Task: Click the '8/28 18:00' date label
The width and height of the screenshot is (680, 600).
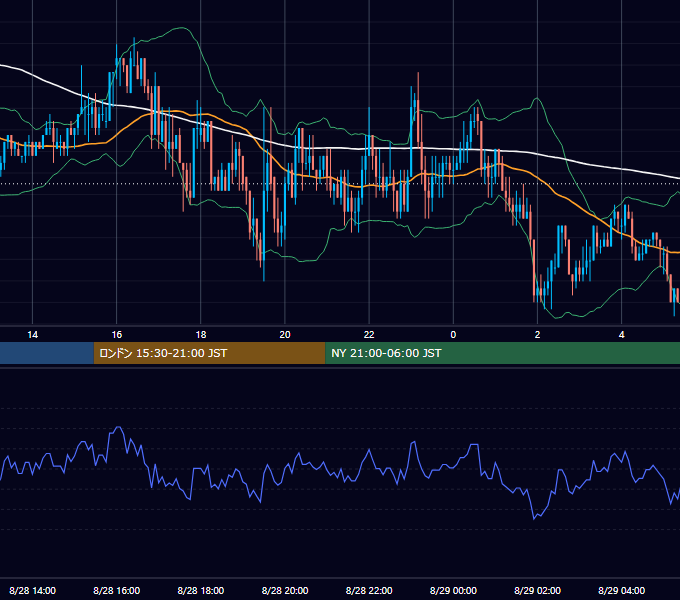Action: 201,590
